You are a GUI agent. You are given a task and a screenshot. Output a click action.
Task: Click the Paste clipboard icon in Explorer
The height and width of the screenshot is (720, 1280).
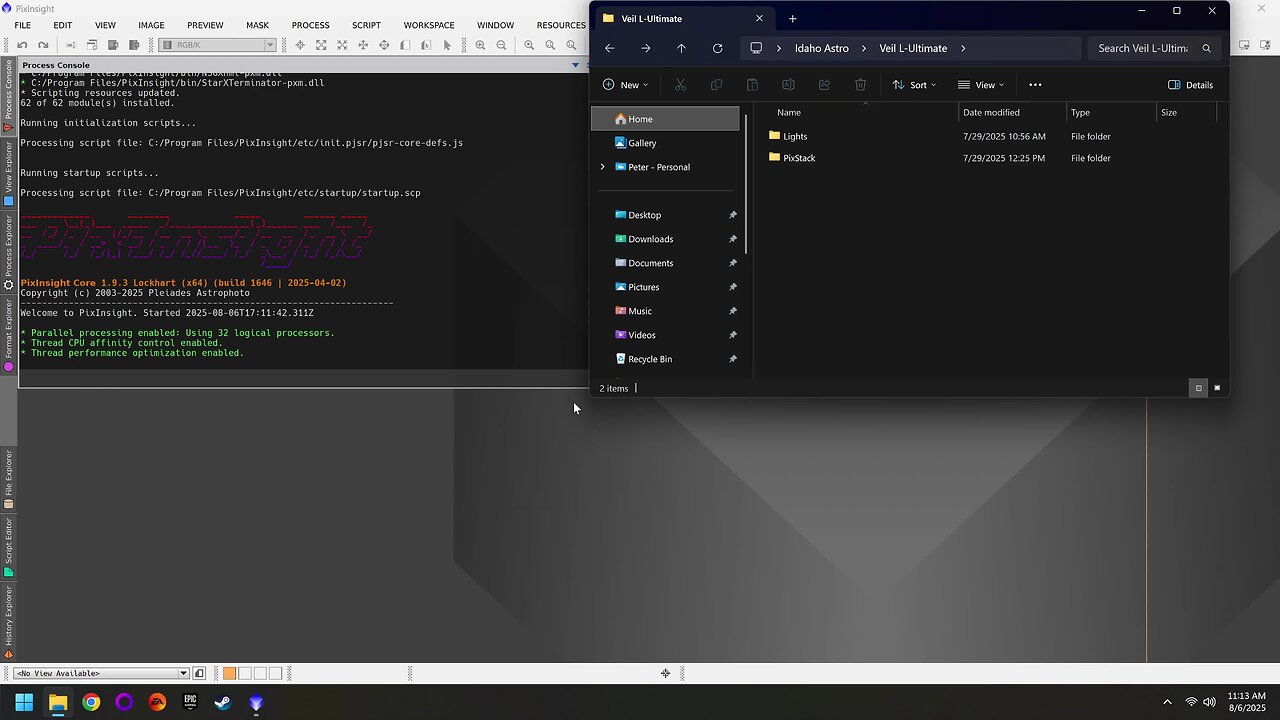pos(752,85)
